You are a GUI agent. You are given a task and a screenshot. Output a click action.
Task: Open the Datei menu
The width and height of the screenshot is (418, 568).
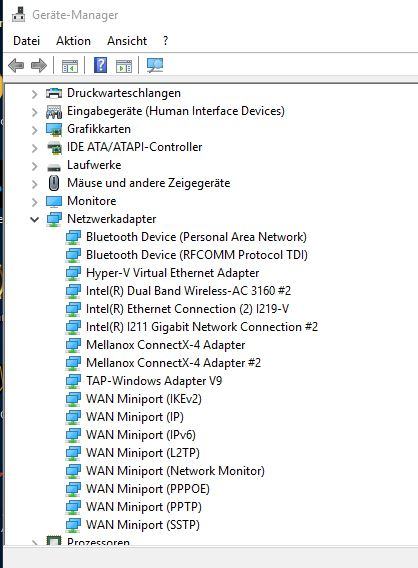(26, 41)
